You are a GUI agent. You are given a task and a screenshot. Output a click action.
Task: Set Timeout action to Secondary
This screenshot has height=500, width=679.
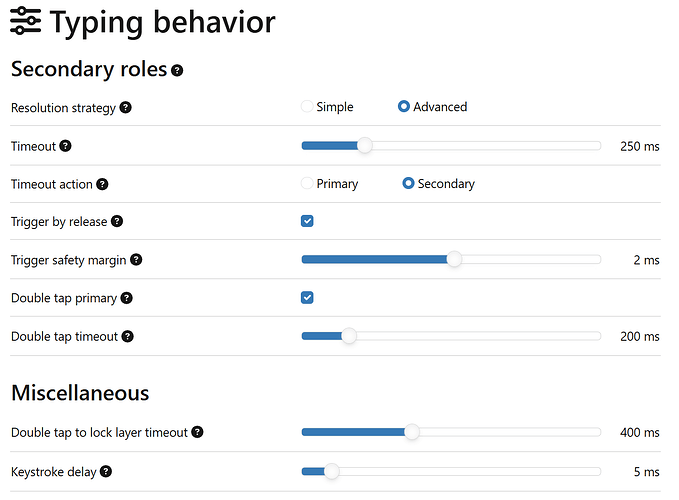[x=408, y=184]
